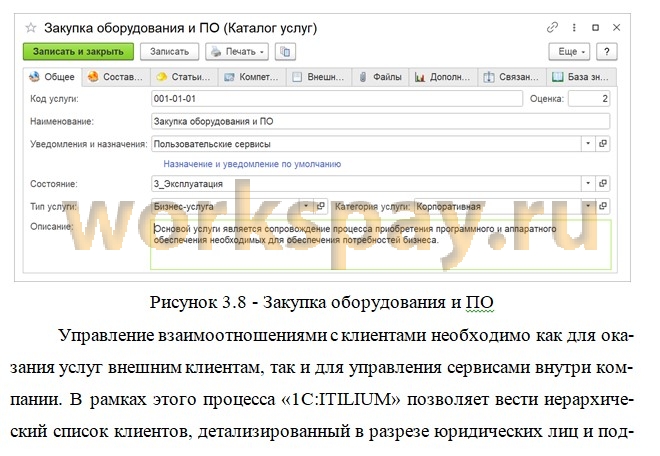Expand the Категория услуги dropdown
The image size is (660, 456).
point(588,207)
